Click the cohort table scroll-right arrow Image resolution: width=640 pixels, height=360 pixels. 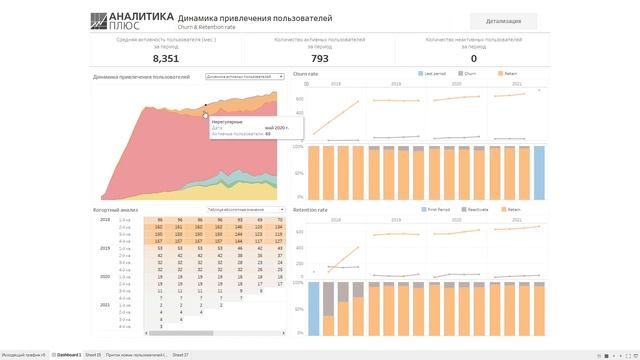coord(283,333)
